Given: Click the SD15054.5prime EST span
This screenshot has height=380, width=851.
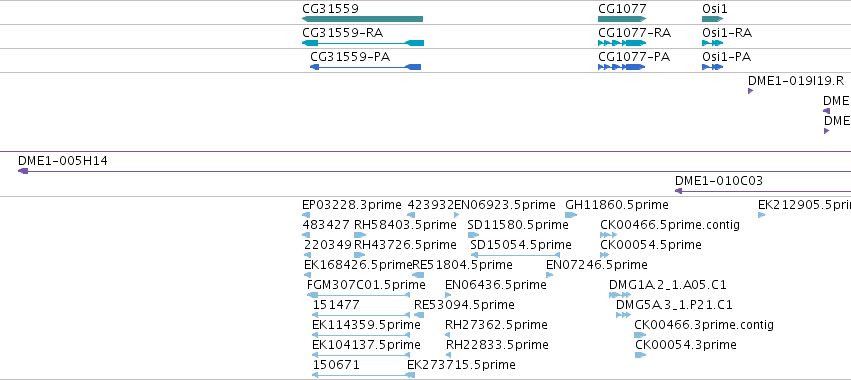Looking at the screenshot, I should click(515, 255).
